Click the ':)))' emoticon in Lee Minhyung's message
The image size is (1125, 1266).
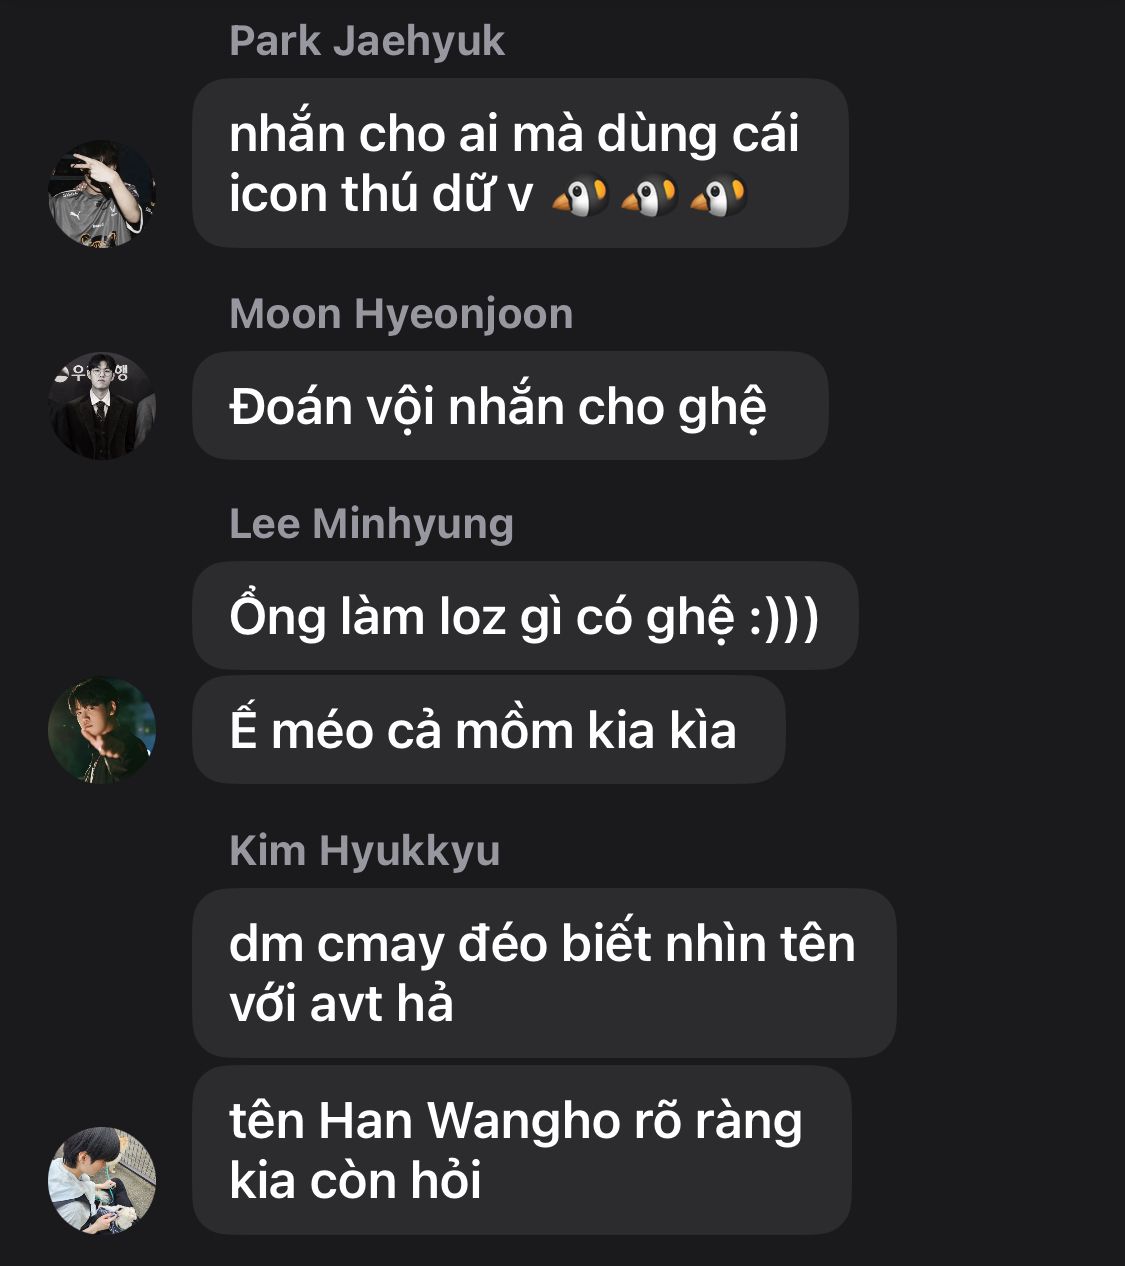[784, 618]
